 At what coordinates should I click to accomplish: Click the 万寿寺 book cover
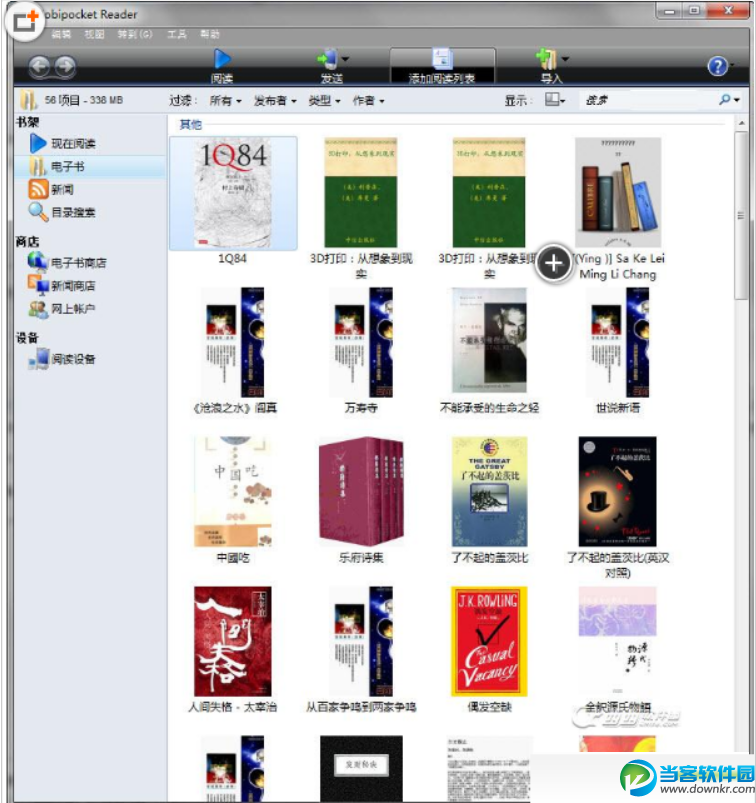[361, 342]
